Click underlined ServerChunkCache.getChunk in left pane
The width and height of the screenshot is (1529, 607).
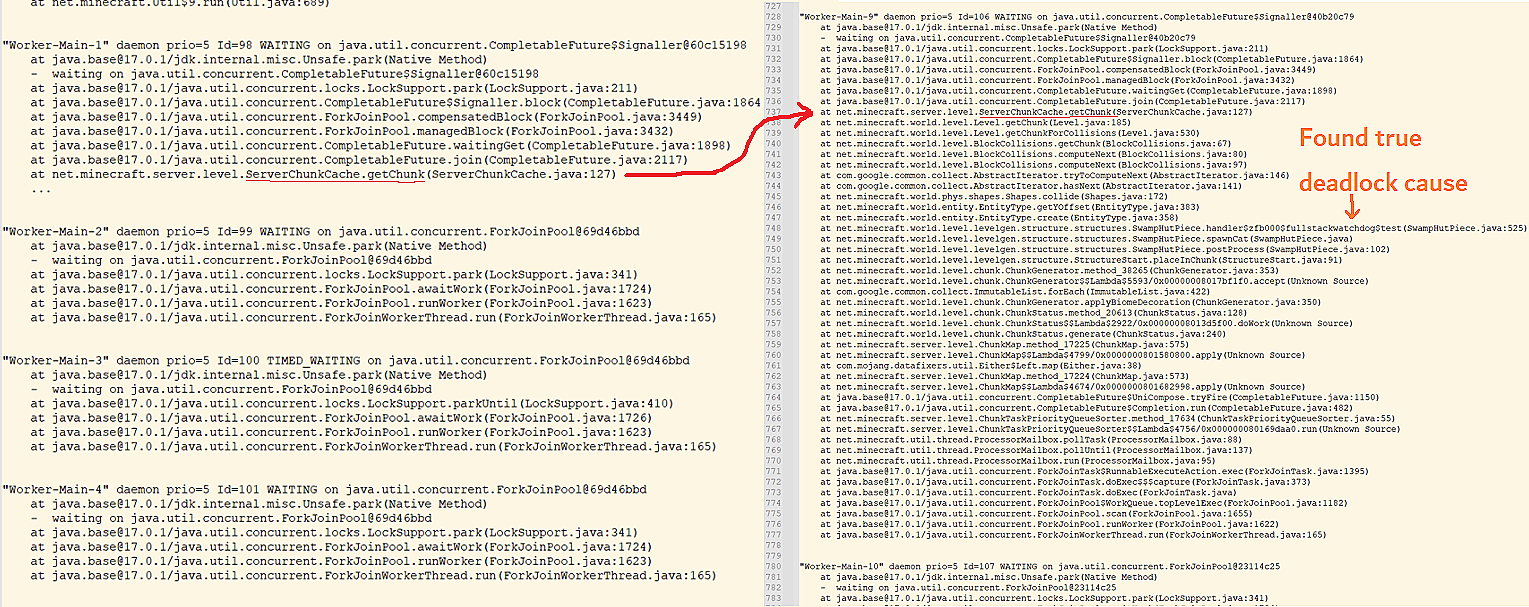pos(335,175)
